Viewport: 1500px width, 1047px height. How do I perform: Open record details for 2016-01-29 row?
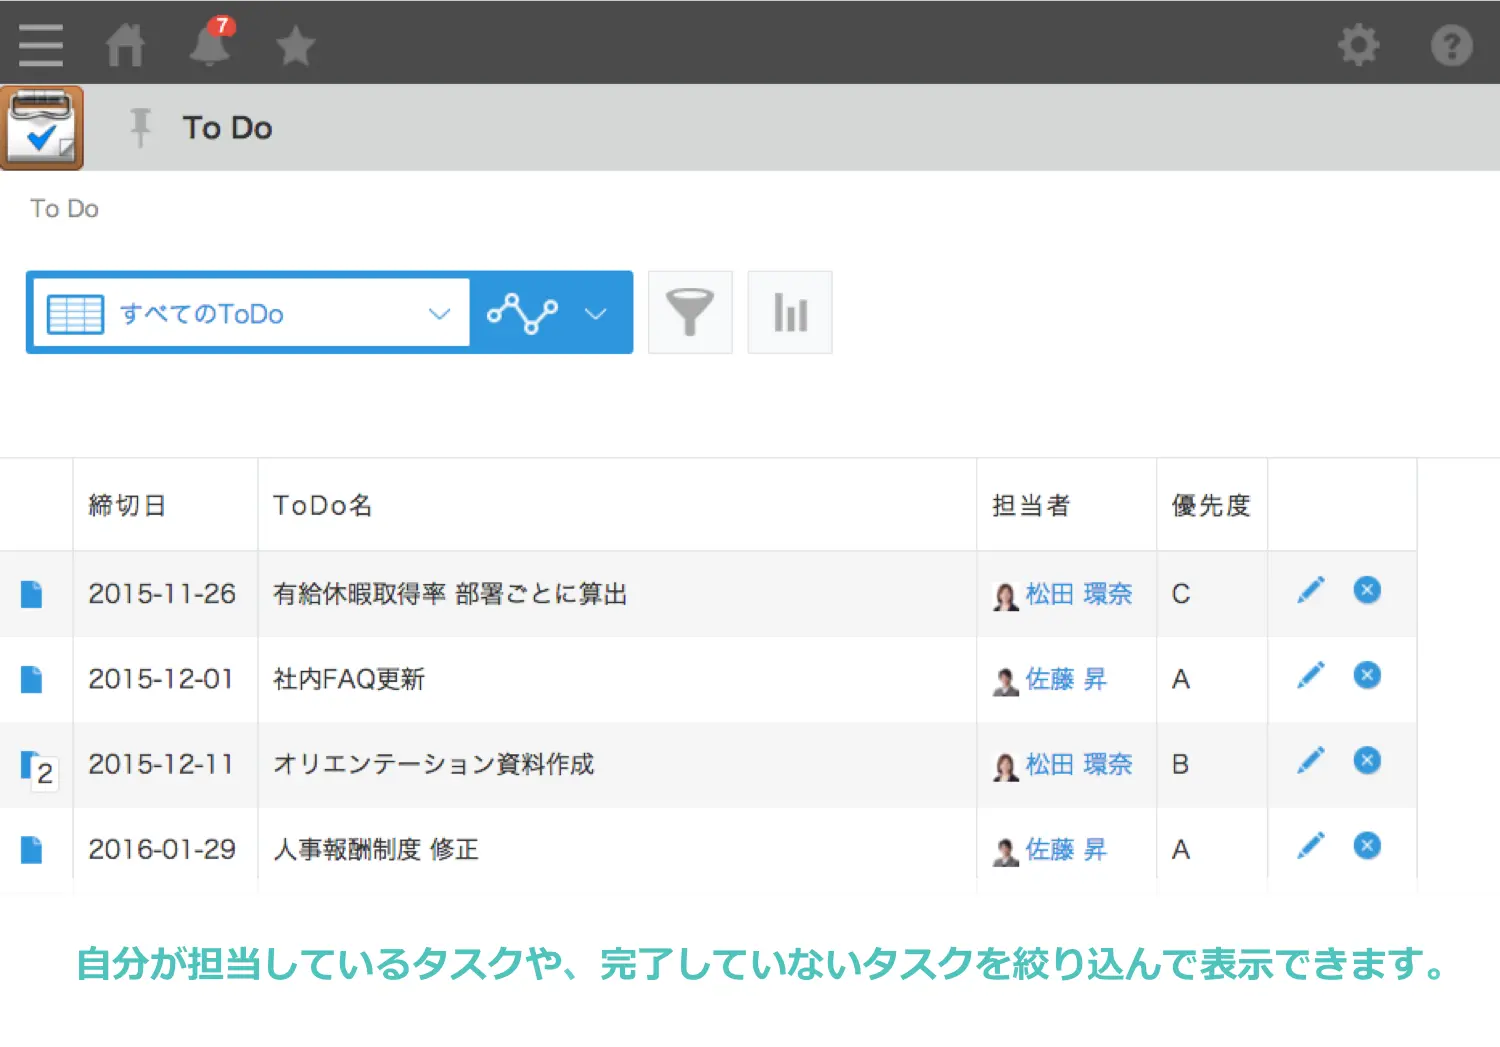coord(32,850)
